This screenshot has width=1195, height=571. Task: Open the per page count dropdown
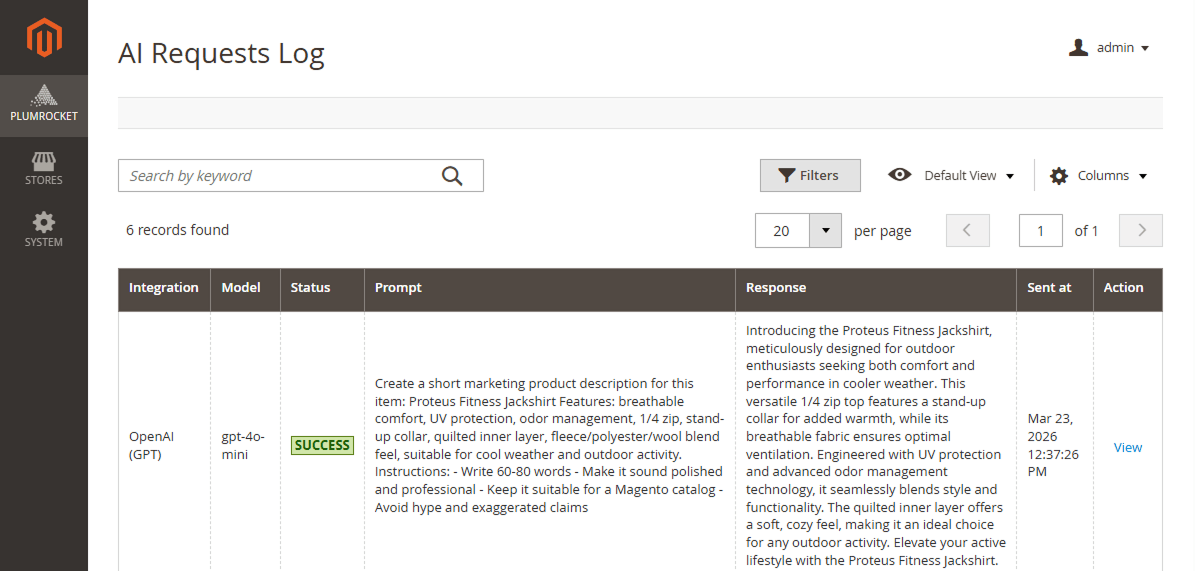825,230
